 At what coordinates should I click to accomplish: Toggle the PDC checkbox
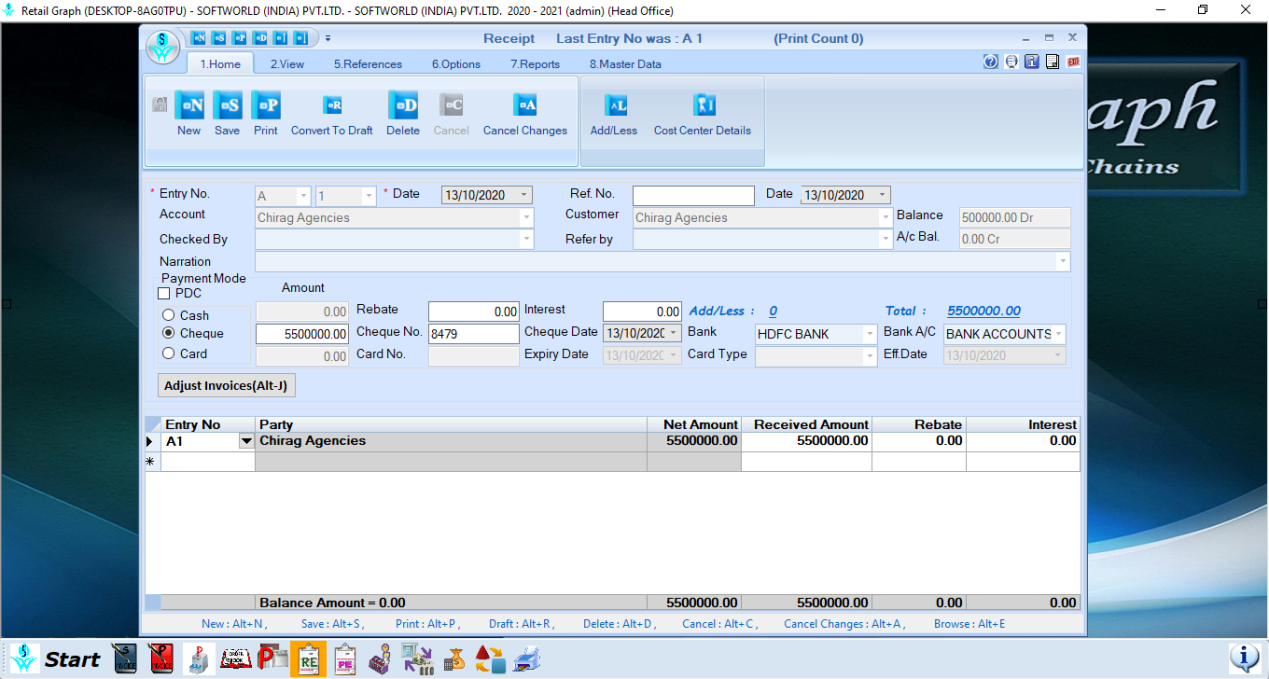pyautogui.click(x=164, y=294)
